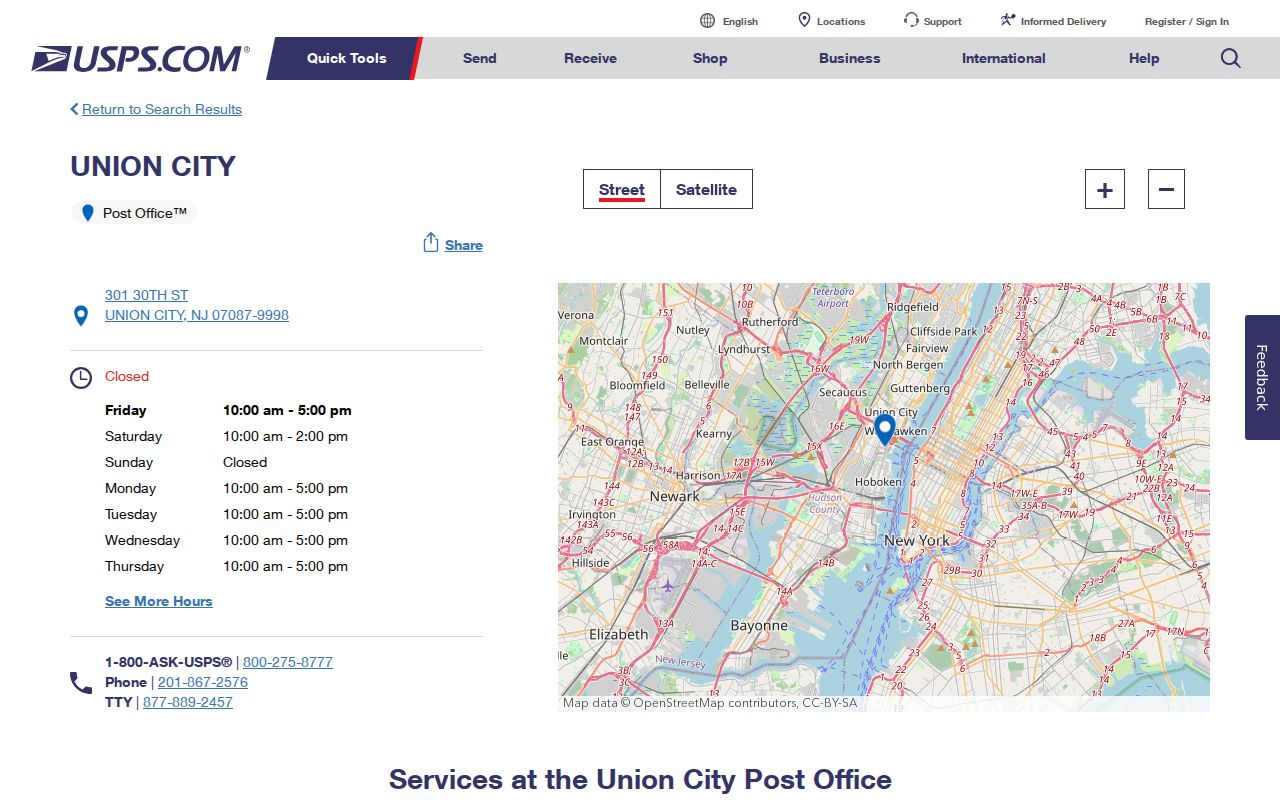Image resolution: width=1280 pixels, height=800 pixels.
Task: Click the back chevron beside Return link
Action: click(74, 109)
